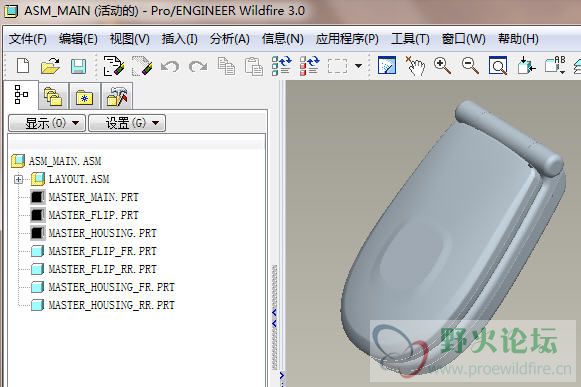Click the navigator collapse arrows on the sash
The image size is (581, 387).
(274, 318)
